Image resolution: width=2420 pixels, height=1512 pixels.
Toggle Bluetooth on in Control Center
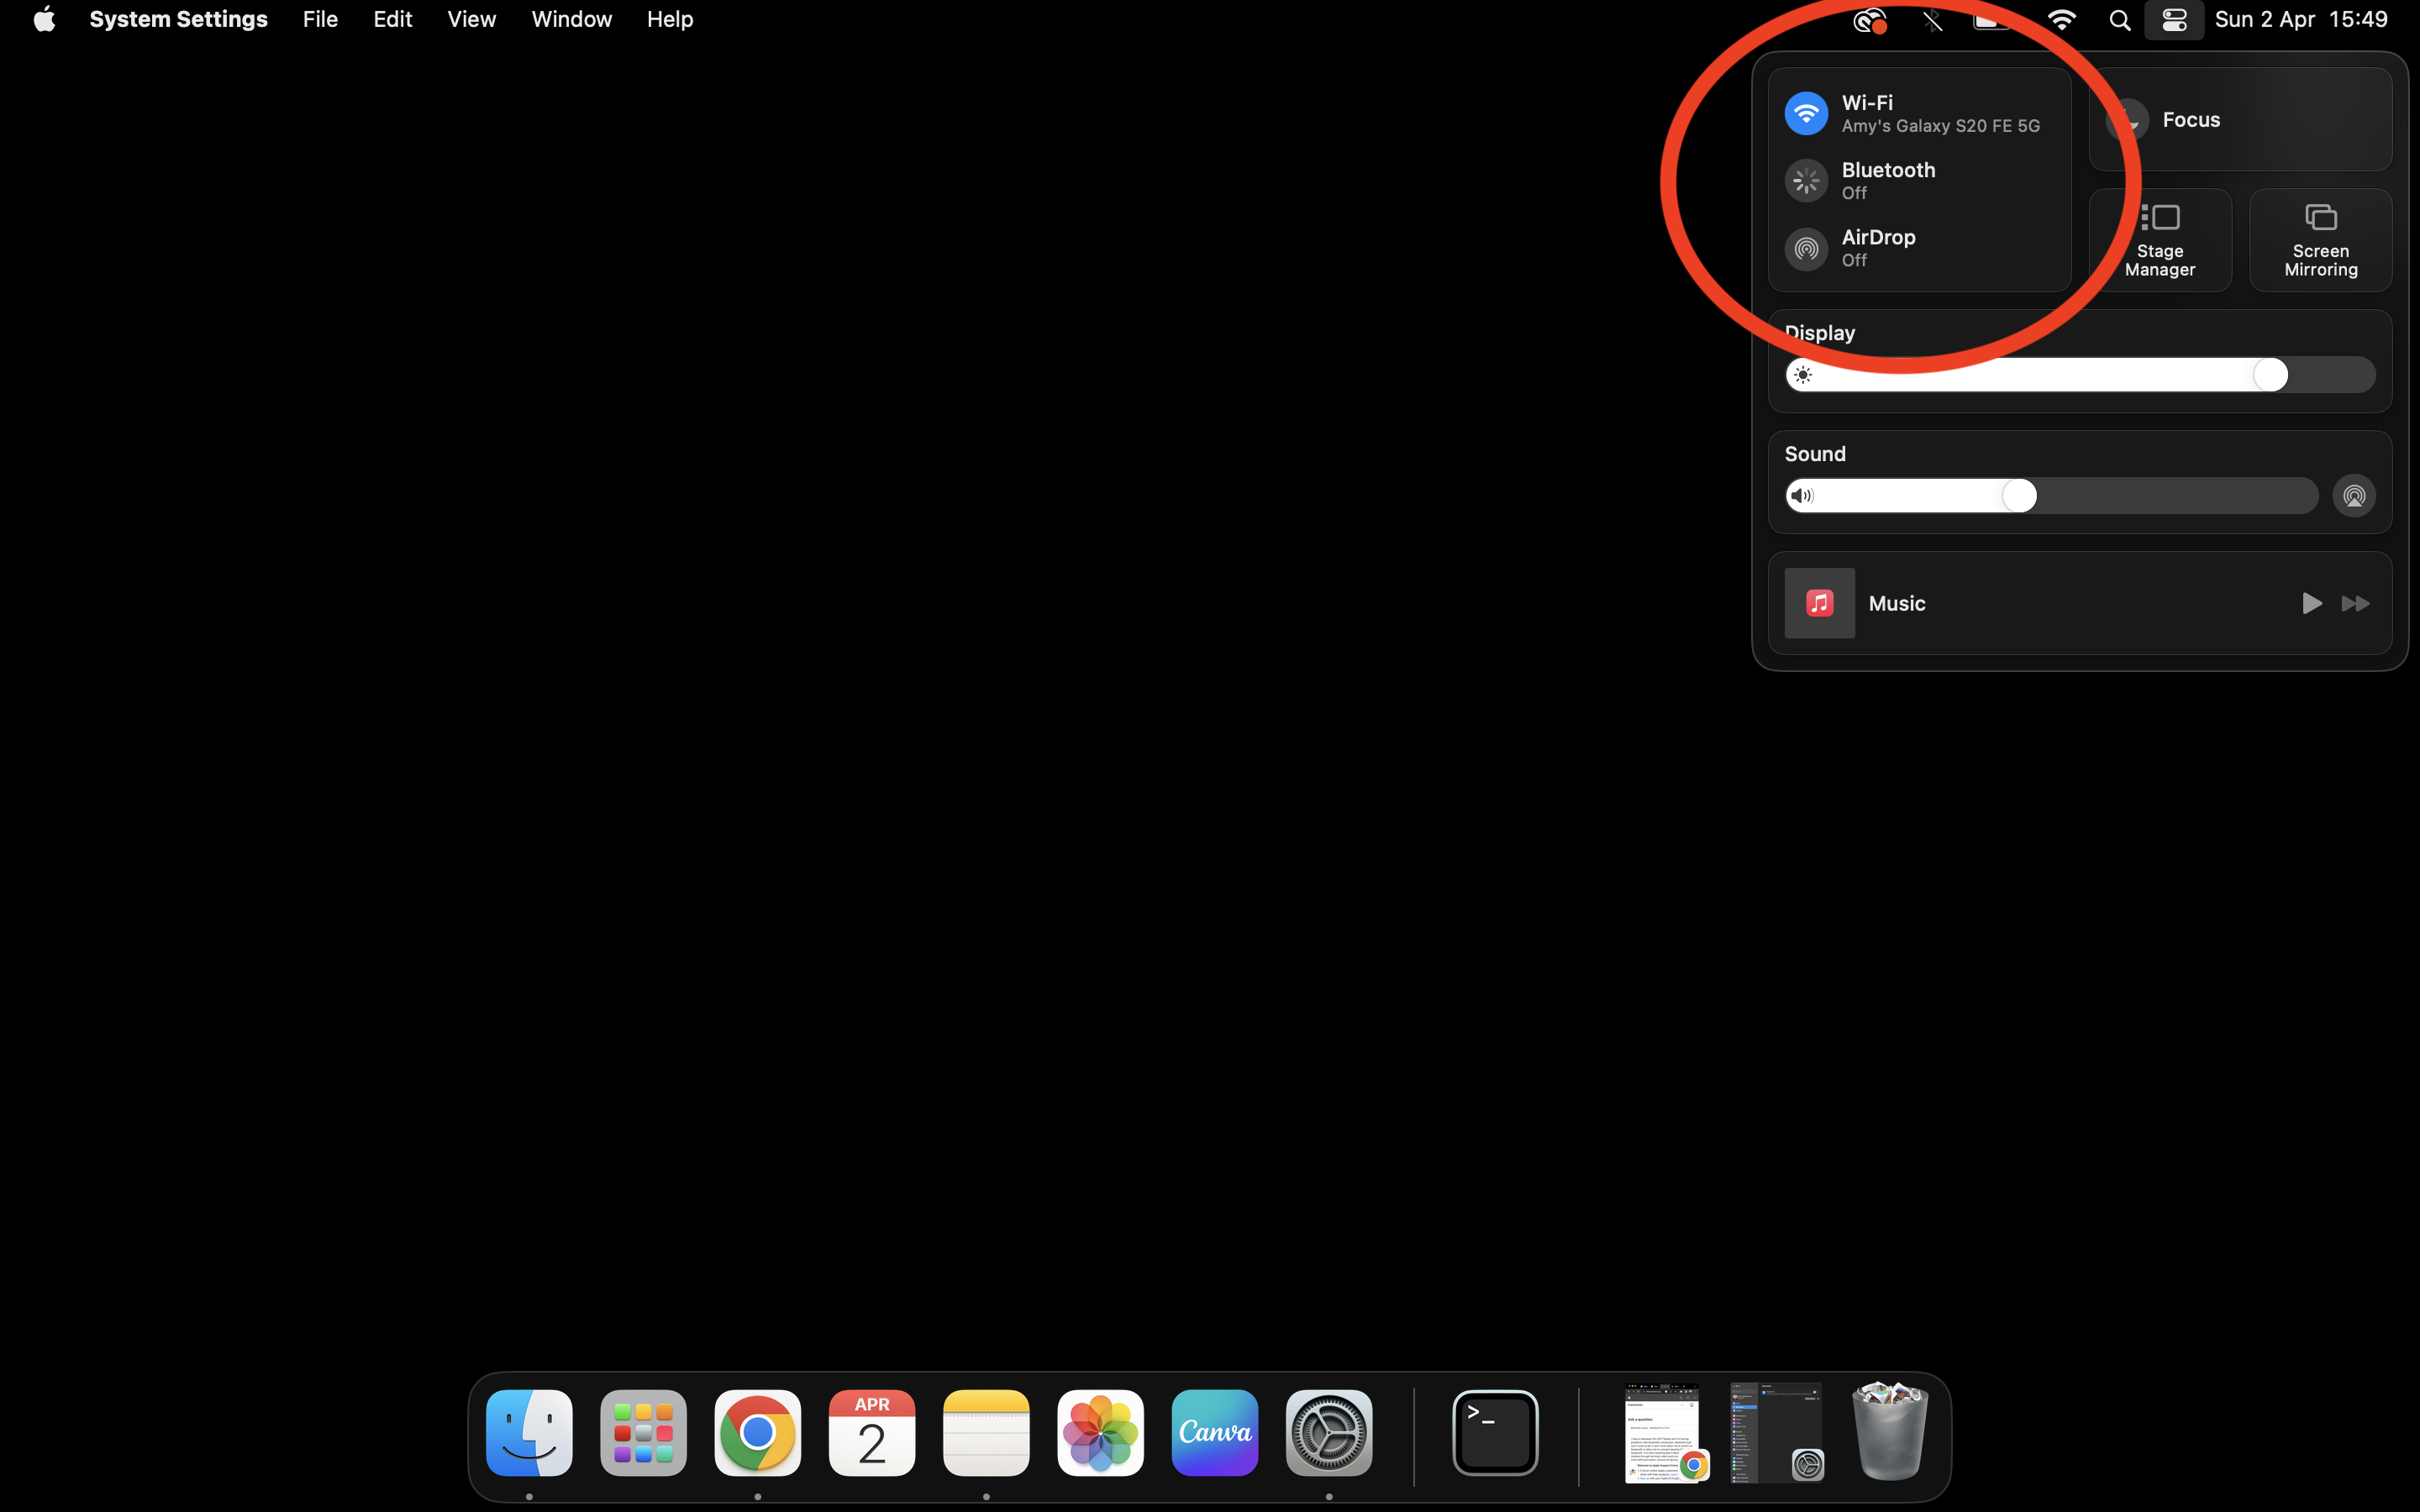coord(1806,181)
